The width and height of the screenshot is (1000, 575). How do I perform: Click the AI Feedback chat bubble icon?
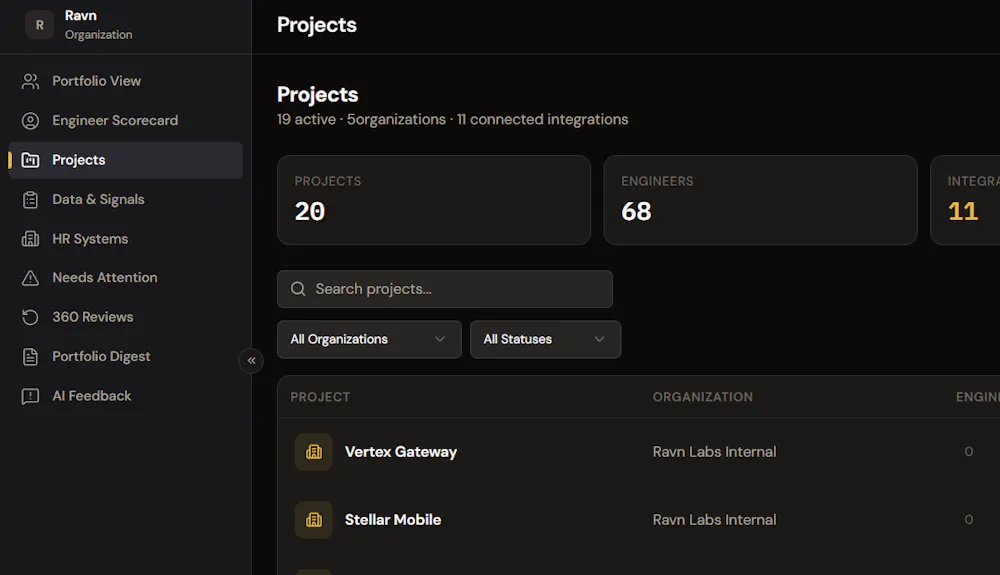30,396
